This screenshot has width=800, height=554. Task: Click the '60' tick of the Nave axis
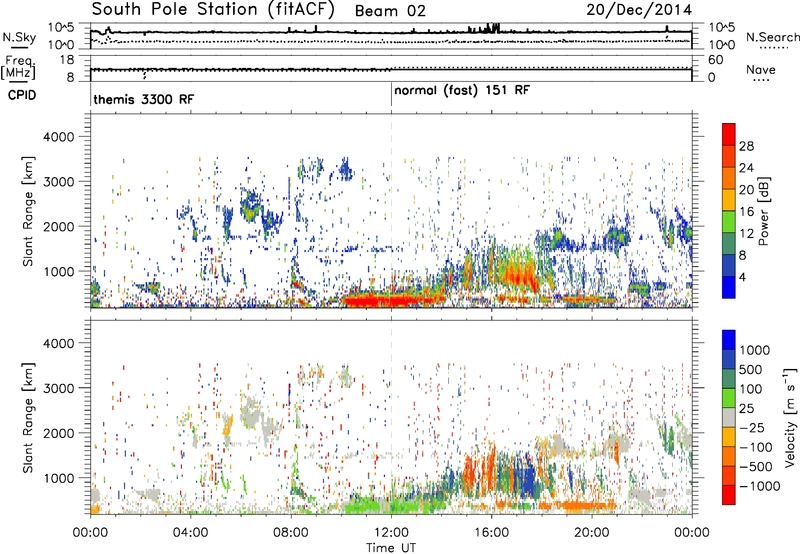(x=715, y=60)
